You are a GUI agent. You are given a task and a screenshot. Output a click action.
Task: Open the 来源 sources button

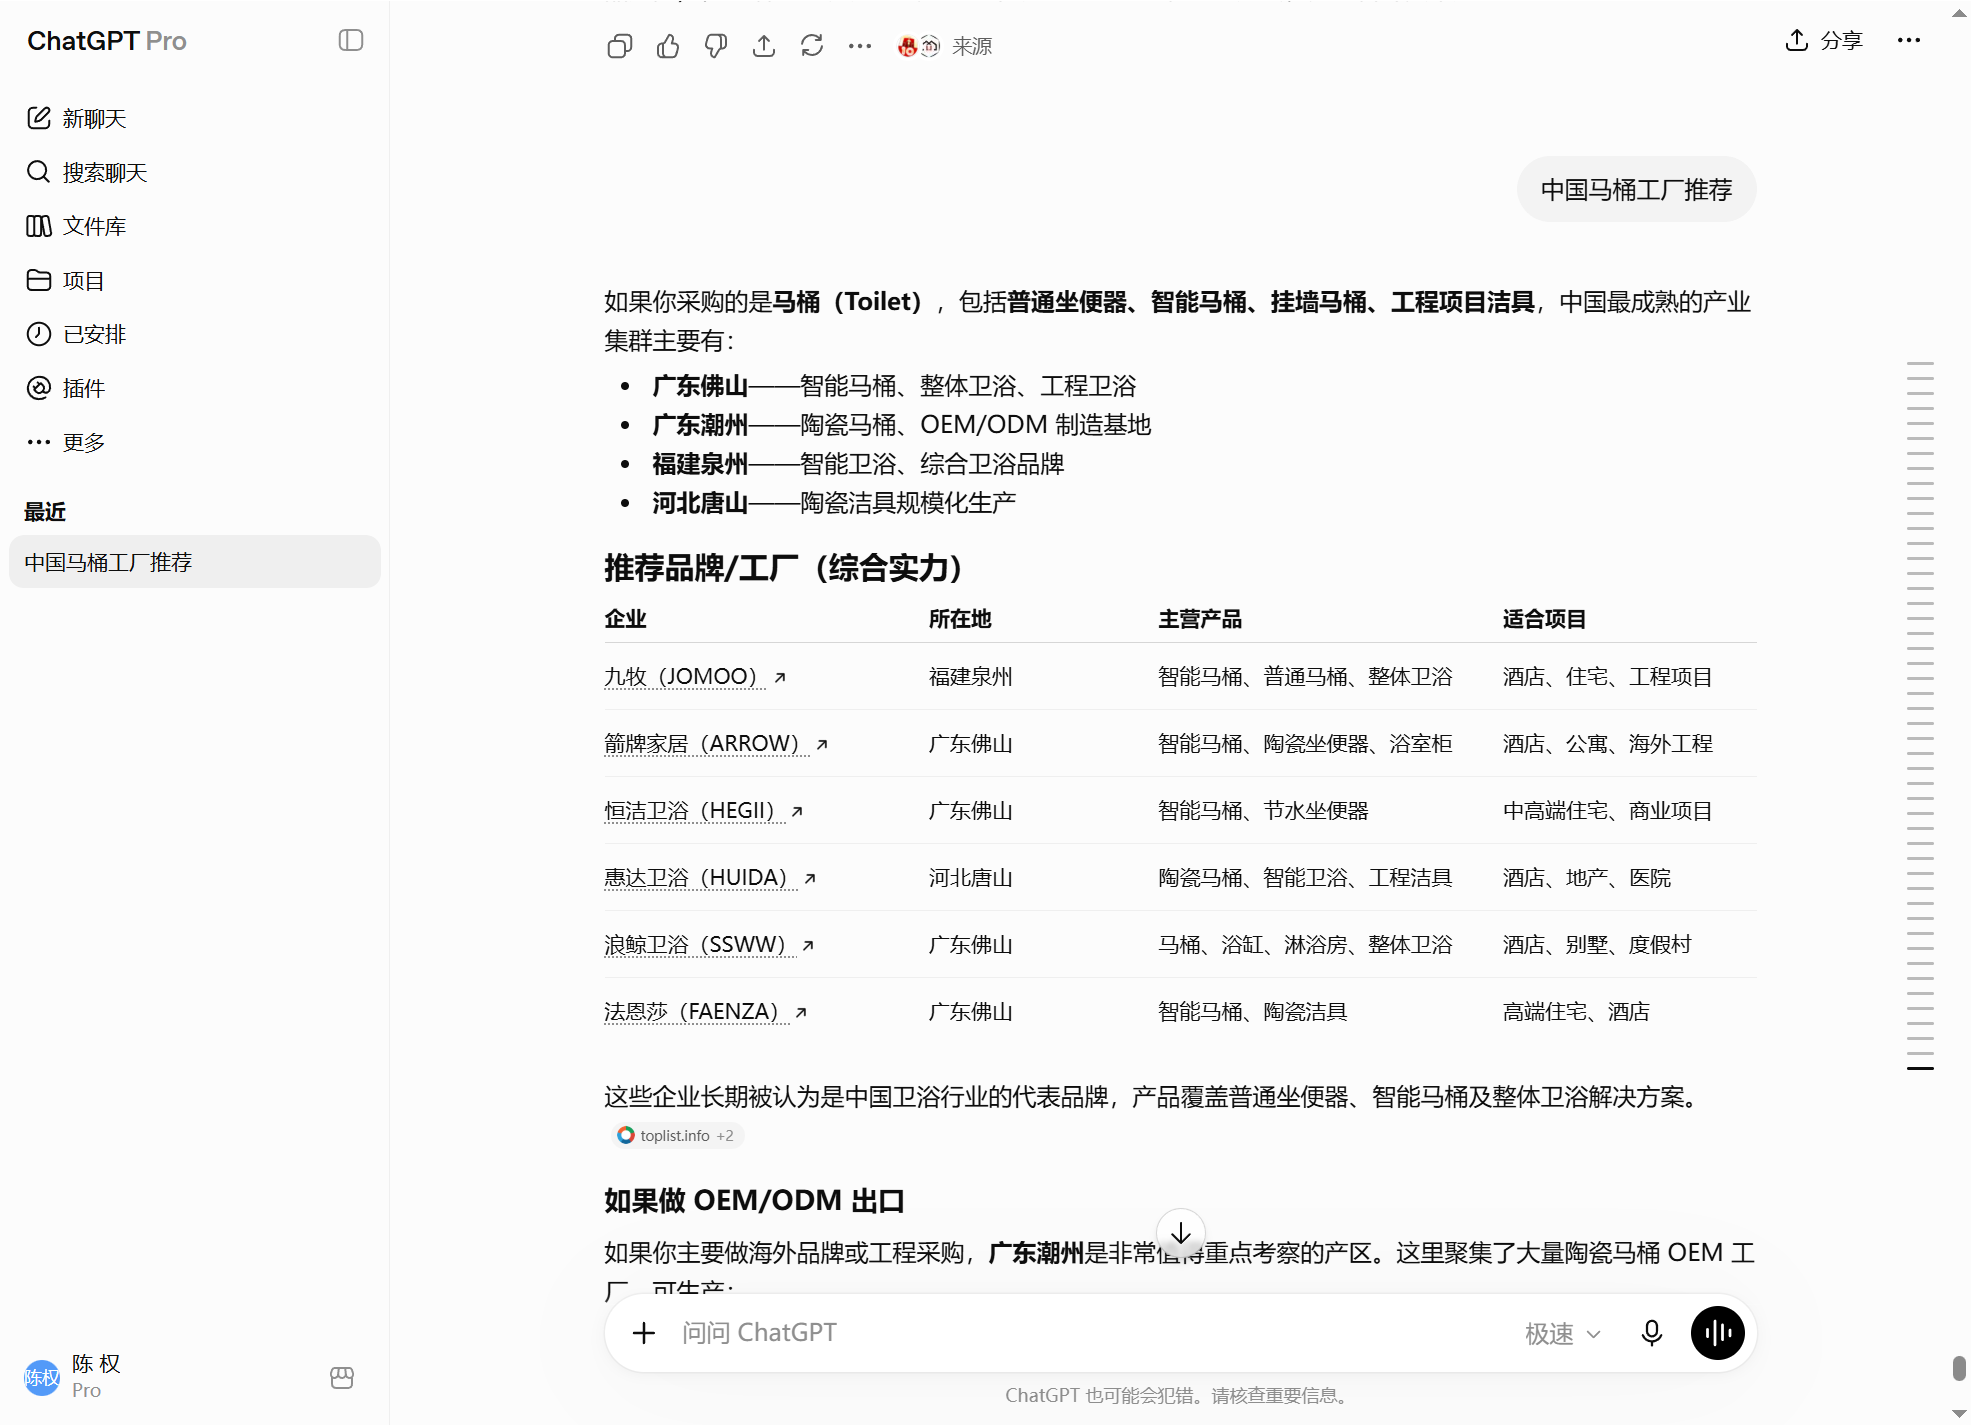pos(945,46)
